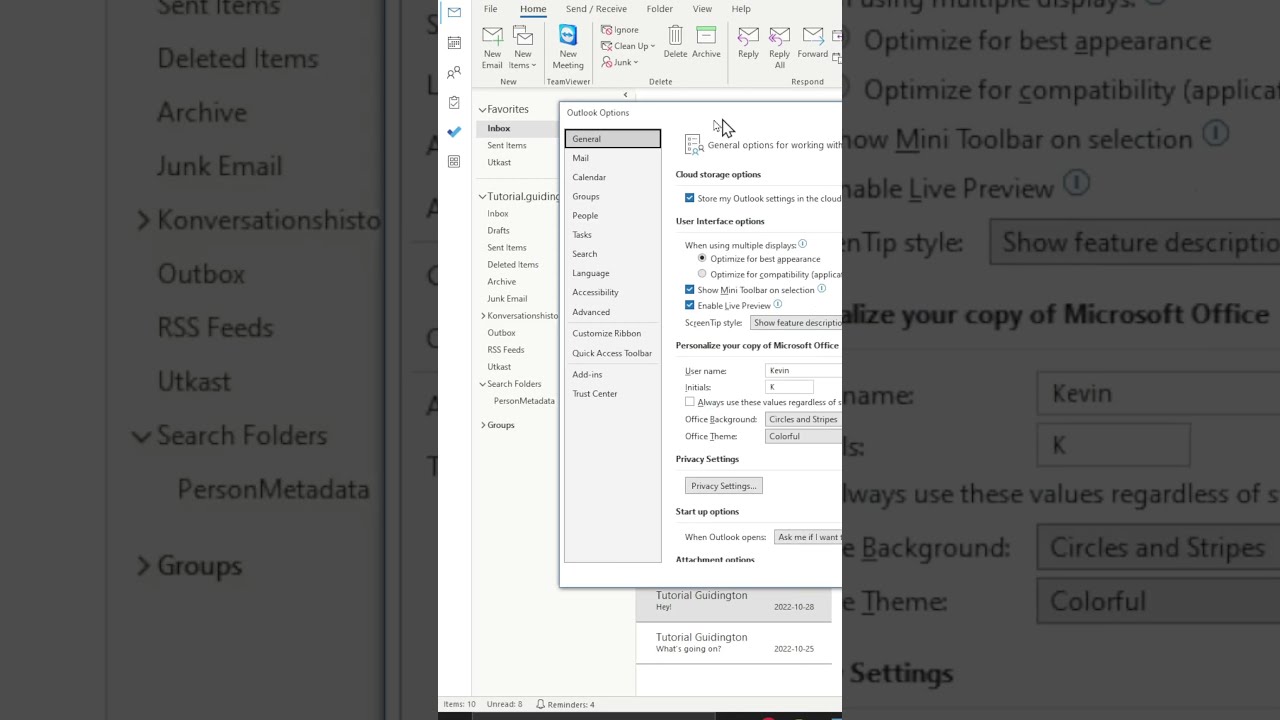Select Optimize for best appearance
The width and height of the screenshot is (1280, 720).
click(702, 258)
